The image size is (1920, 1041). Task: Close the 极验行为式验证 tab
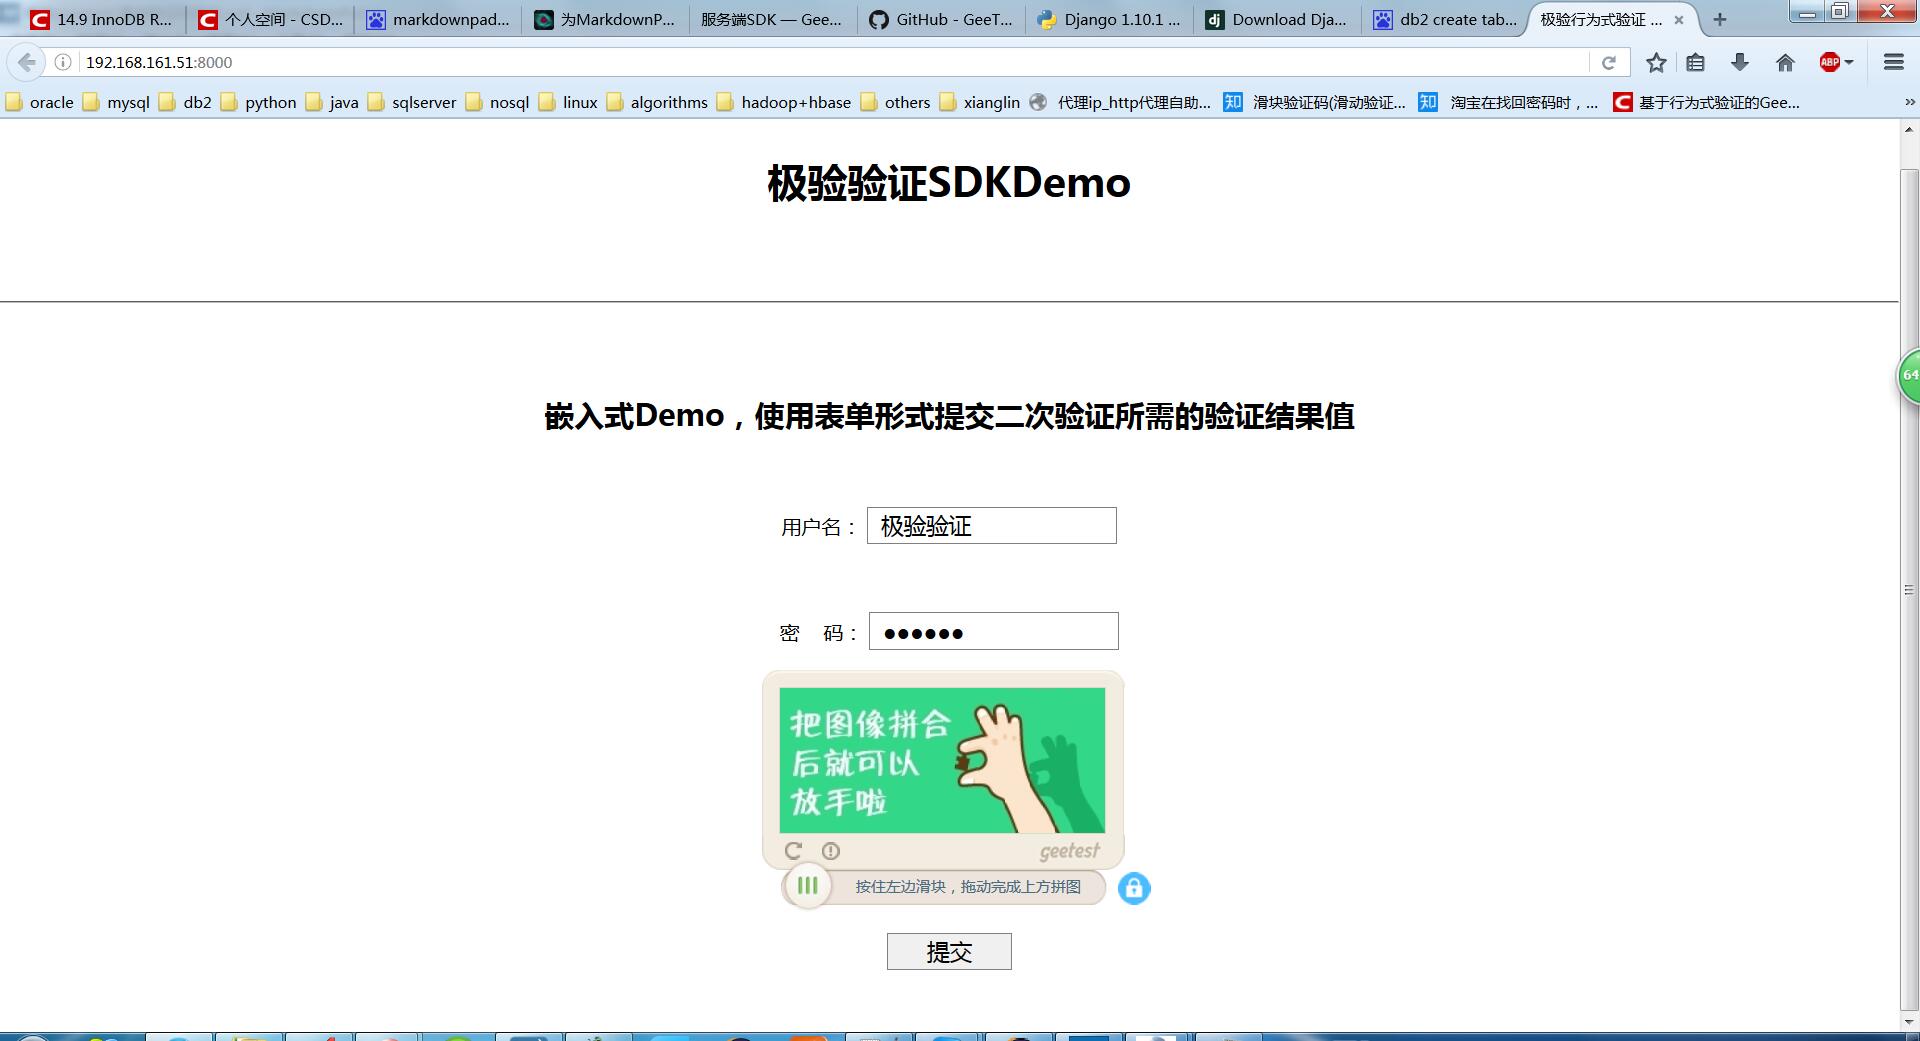point(1679,19)
